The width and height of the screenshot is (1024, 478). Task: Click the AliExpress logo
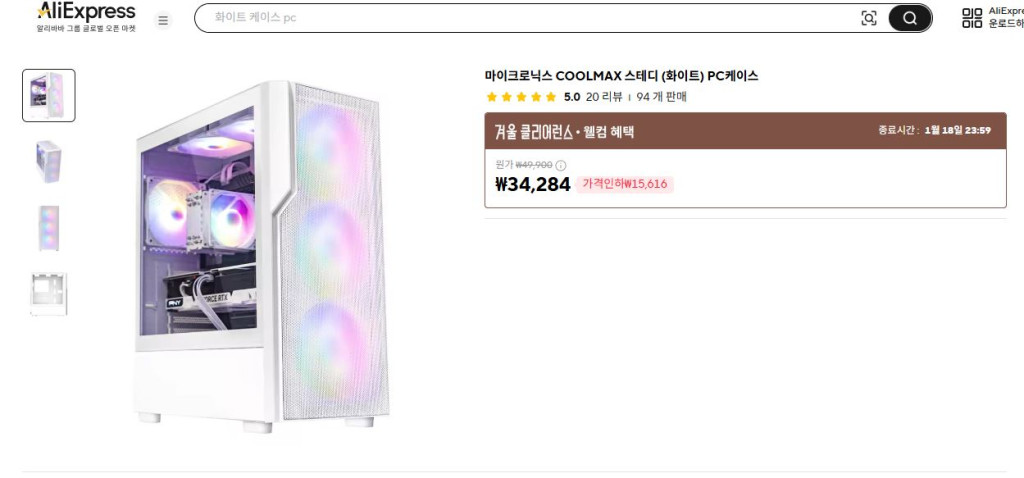86,12
